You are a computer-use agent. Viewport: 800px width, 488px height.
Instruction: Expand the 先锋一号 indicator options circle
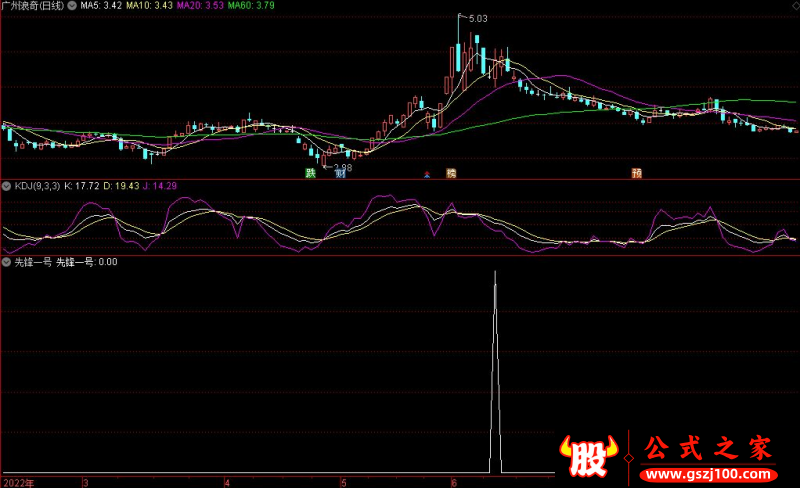7,262
